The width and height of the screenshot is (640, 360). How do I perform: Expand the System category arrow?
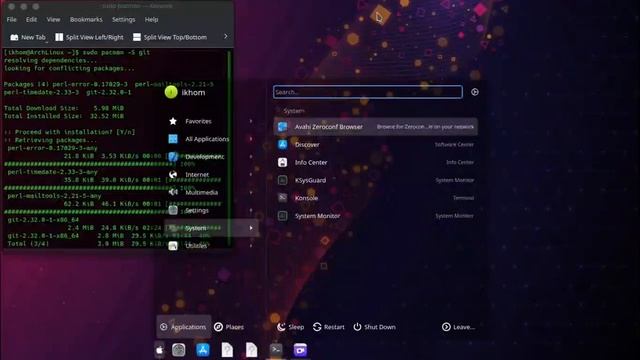(x=251, y=228)
